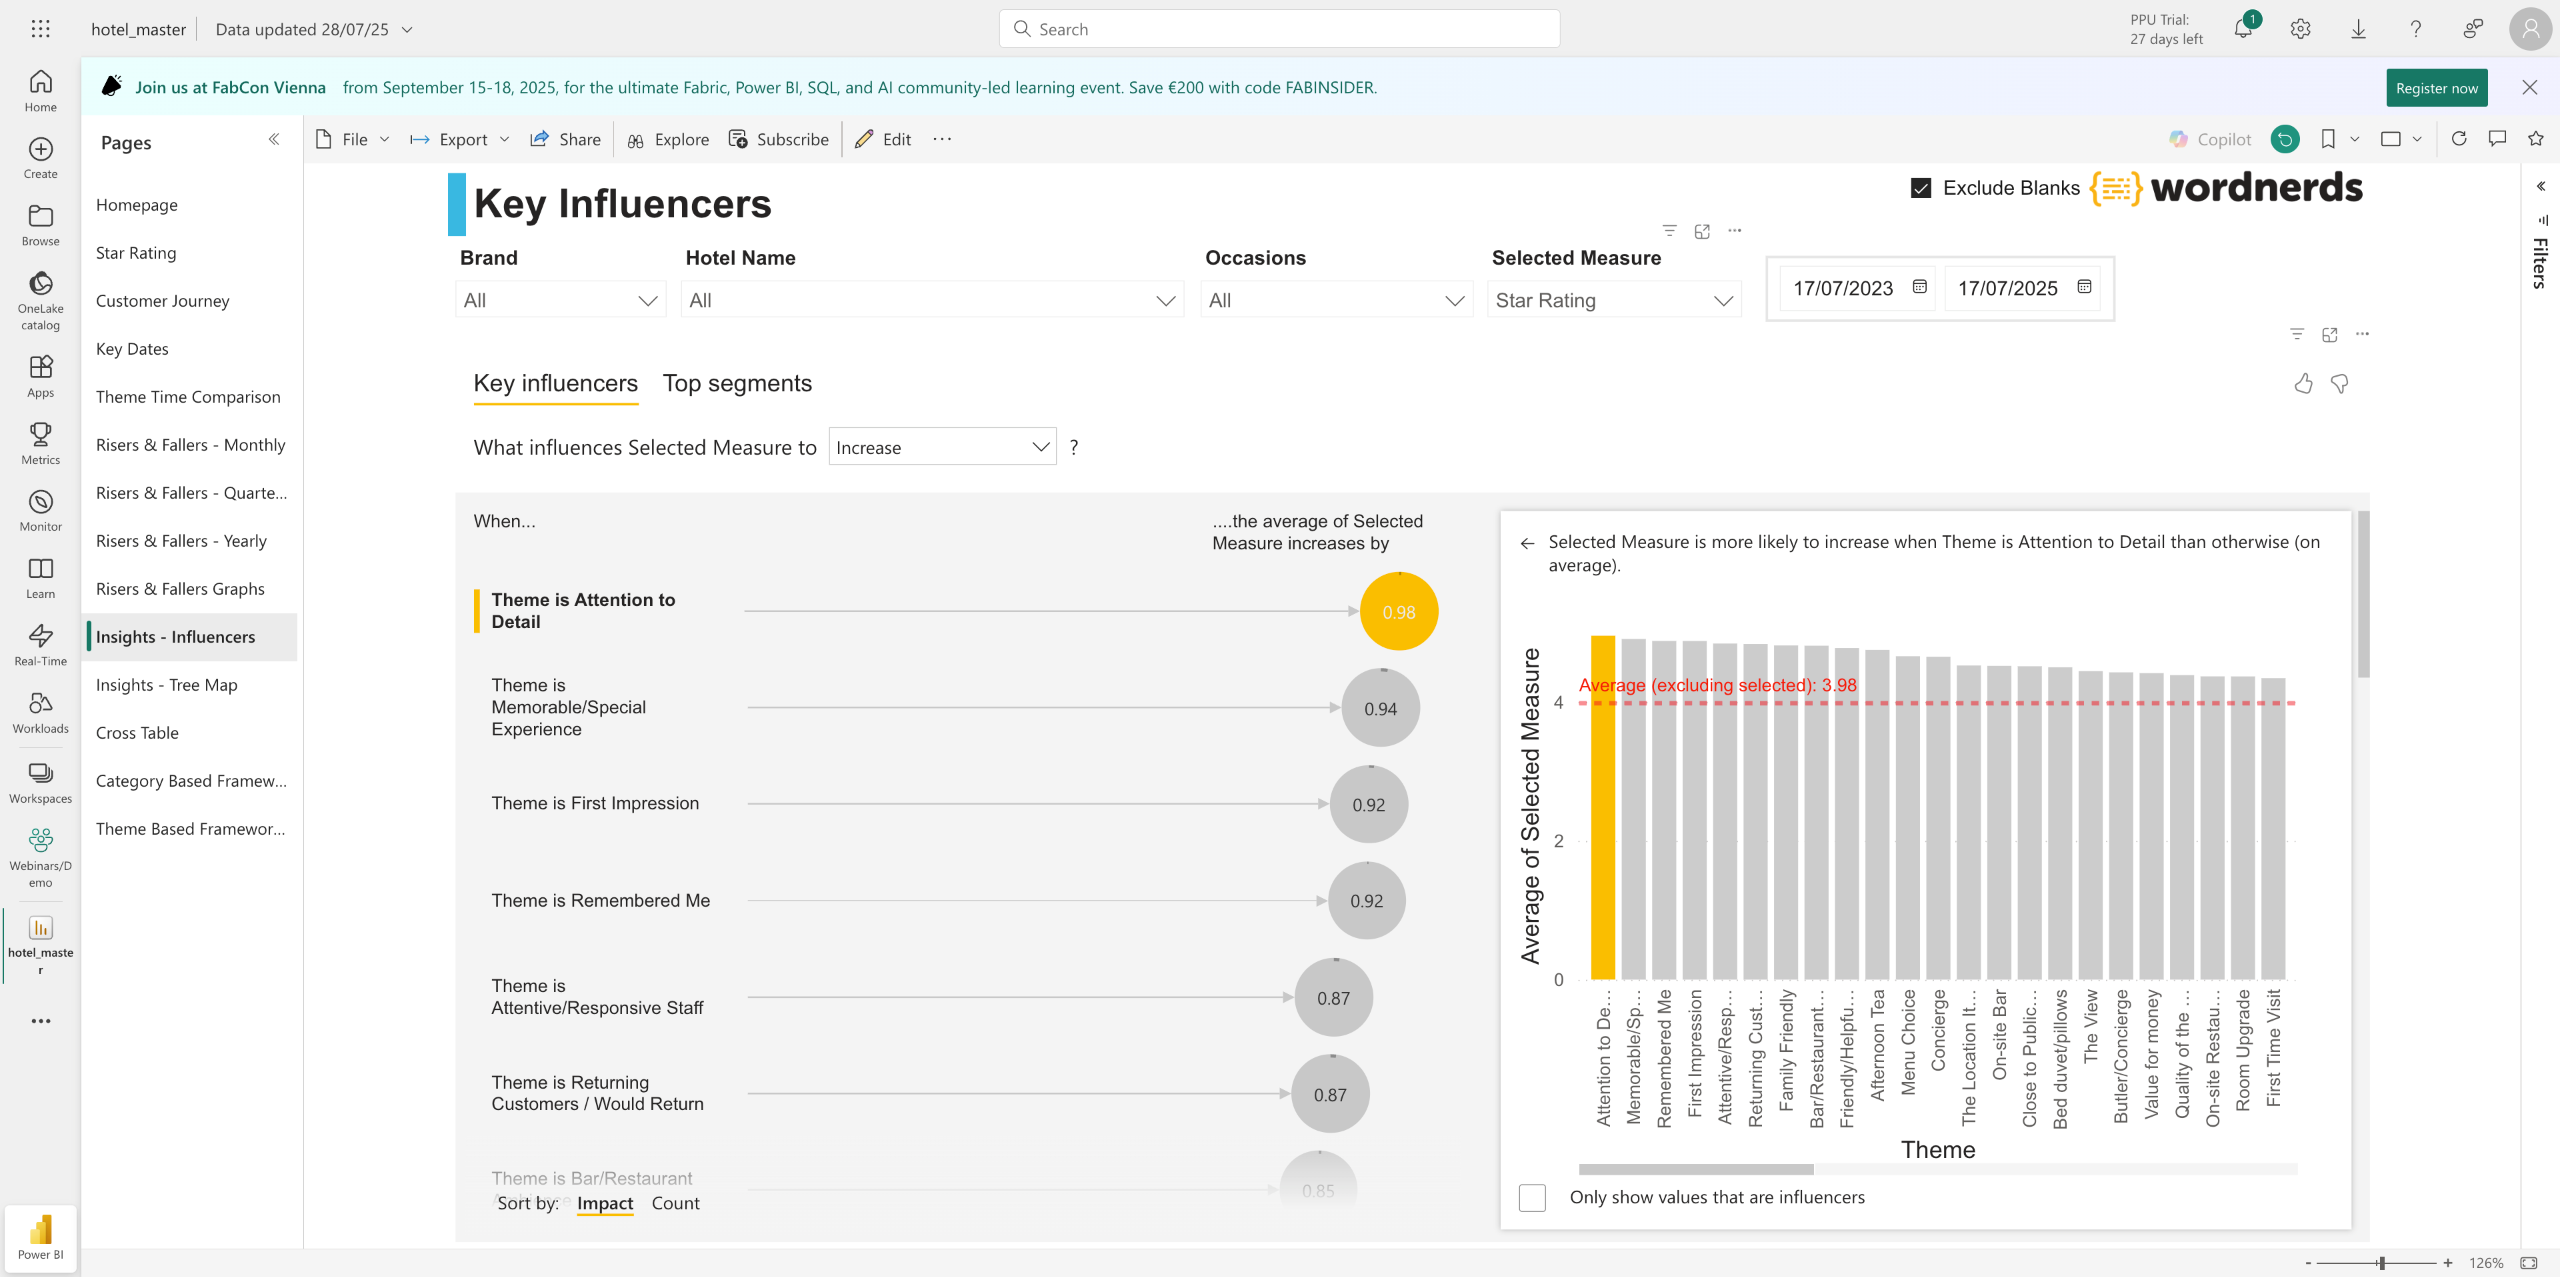Viewport: 2560px width, 1277px height.
Task: Open the Increase direction dropdown
Action: pyautogui.click(x=942, y=447)
